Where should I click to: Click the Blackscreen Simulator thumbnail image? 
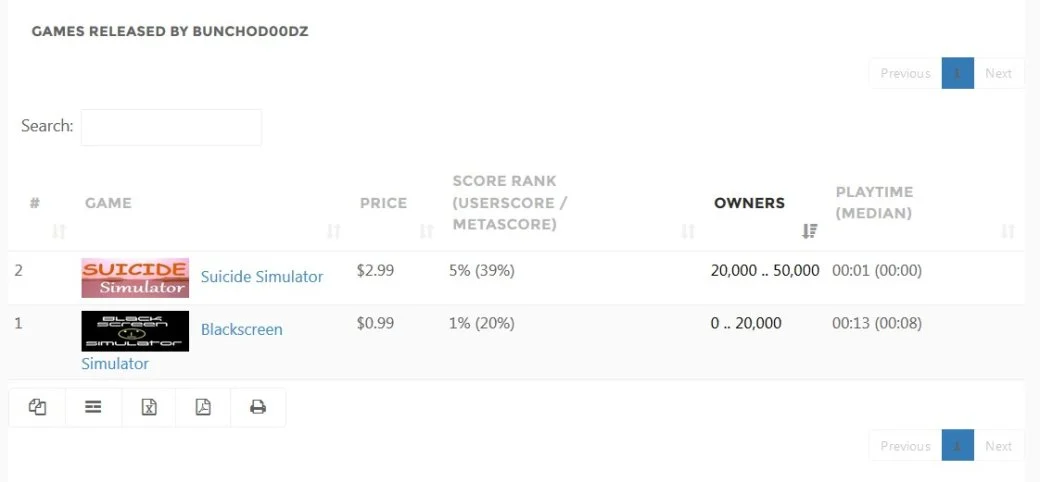tap(135, 331)
